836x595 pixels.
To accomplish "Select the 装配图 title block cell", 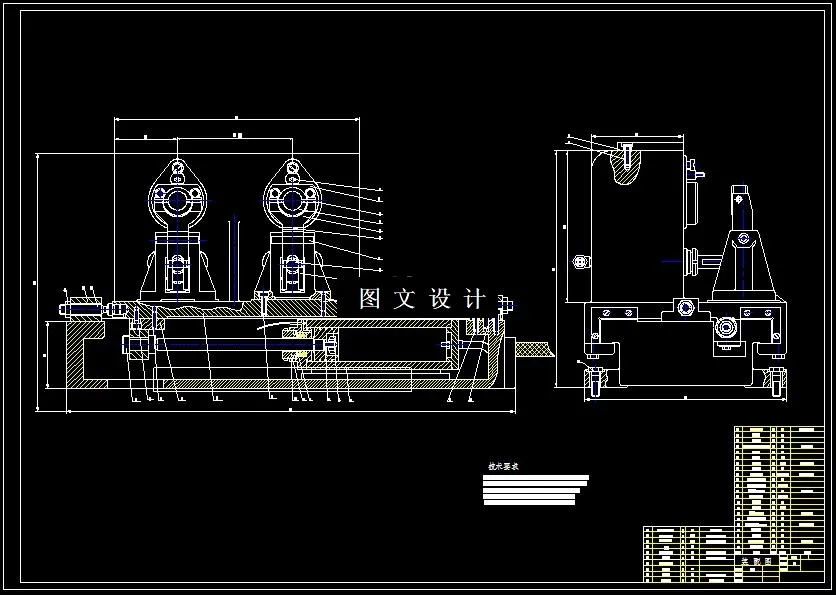I will [x=757, y=560].
